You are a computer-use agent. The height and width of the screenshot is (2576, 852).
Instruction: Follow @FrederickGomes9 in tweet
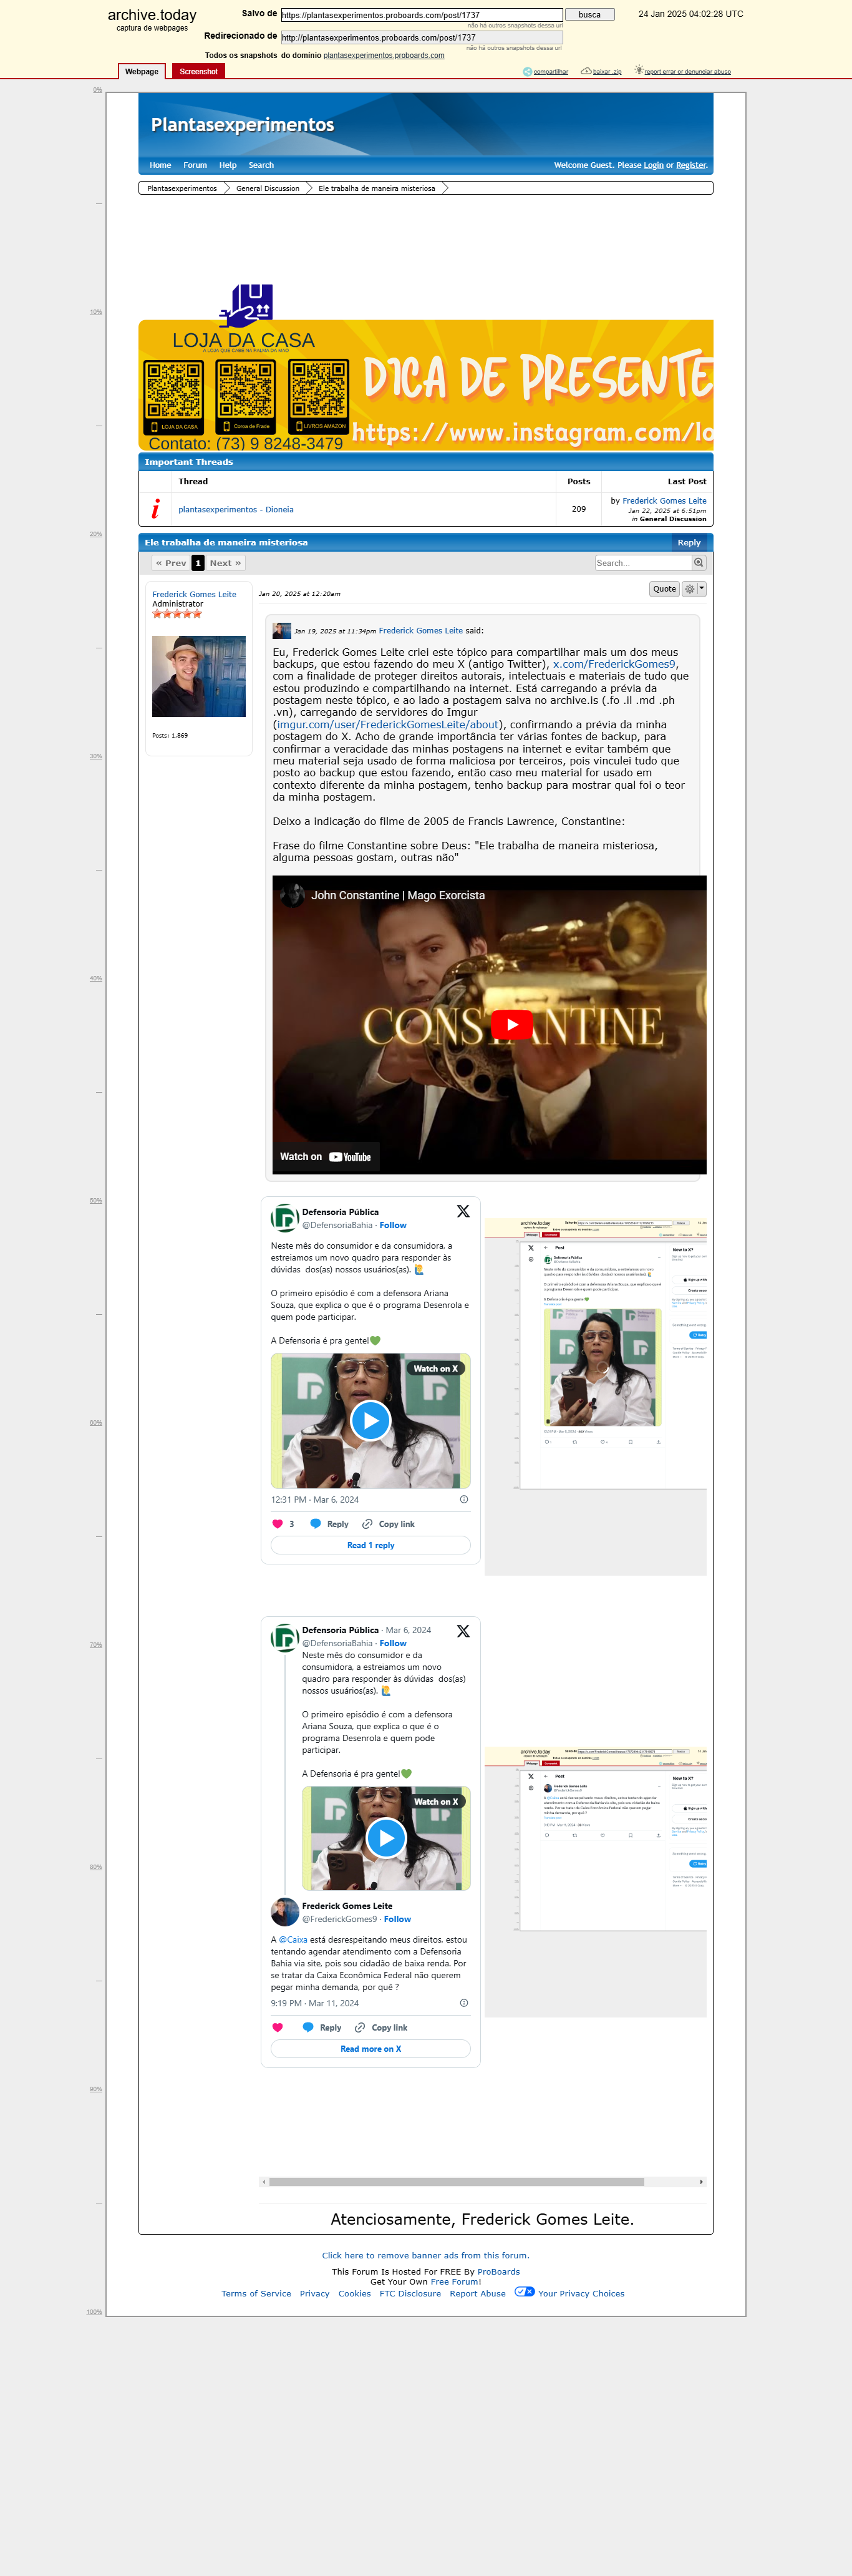(x=397, y=1919)
